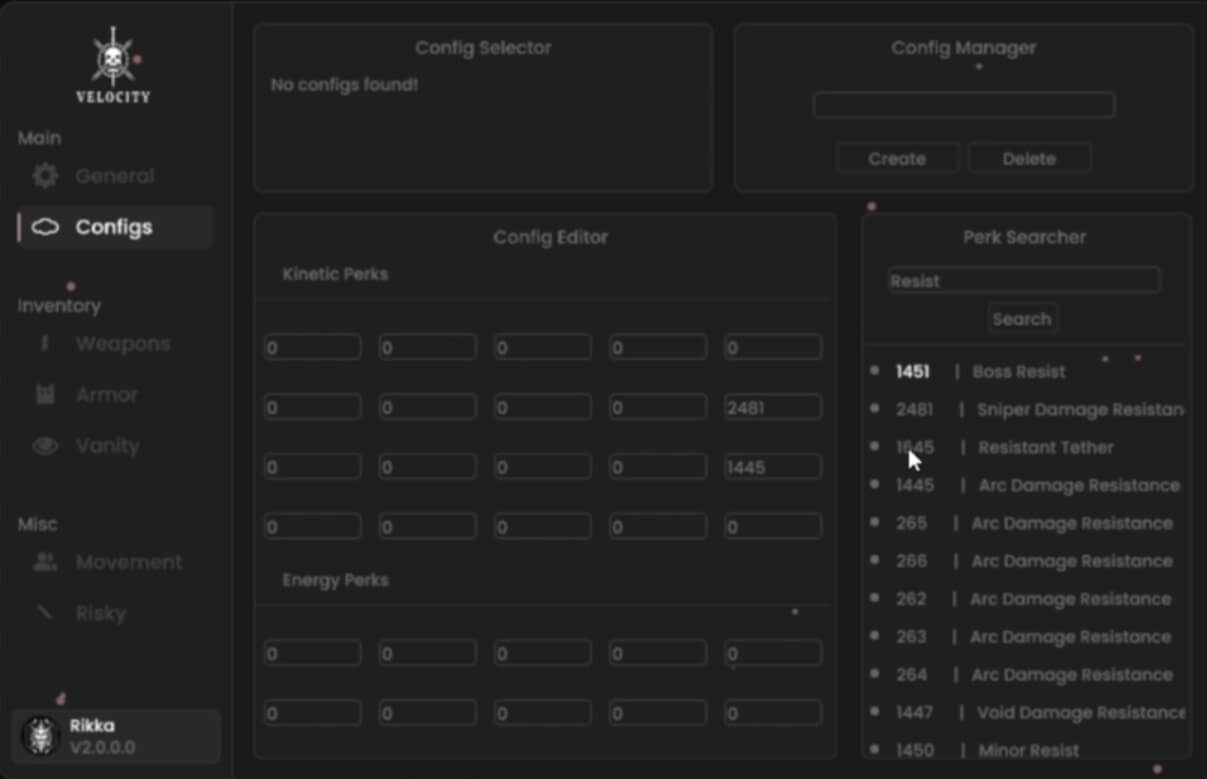Click the Armor sidebar icon
This screenshot has width=1207, height=779.
click(45, 395)
